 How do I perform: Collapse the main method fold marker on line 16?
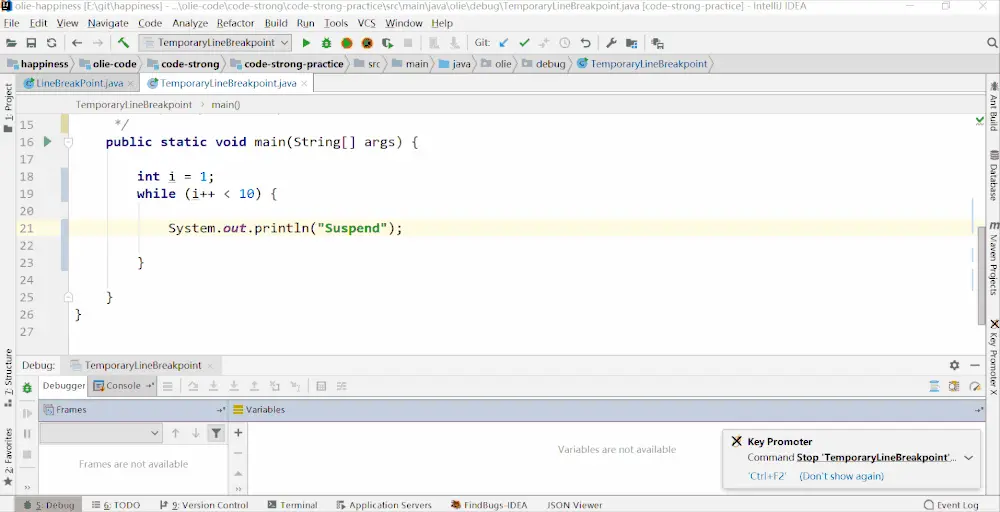68,142
